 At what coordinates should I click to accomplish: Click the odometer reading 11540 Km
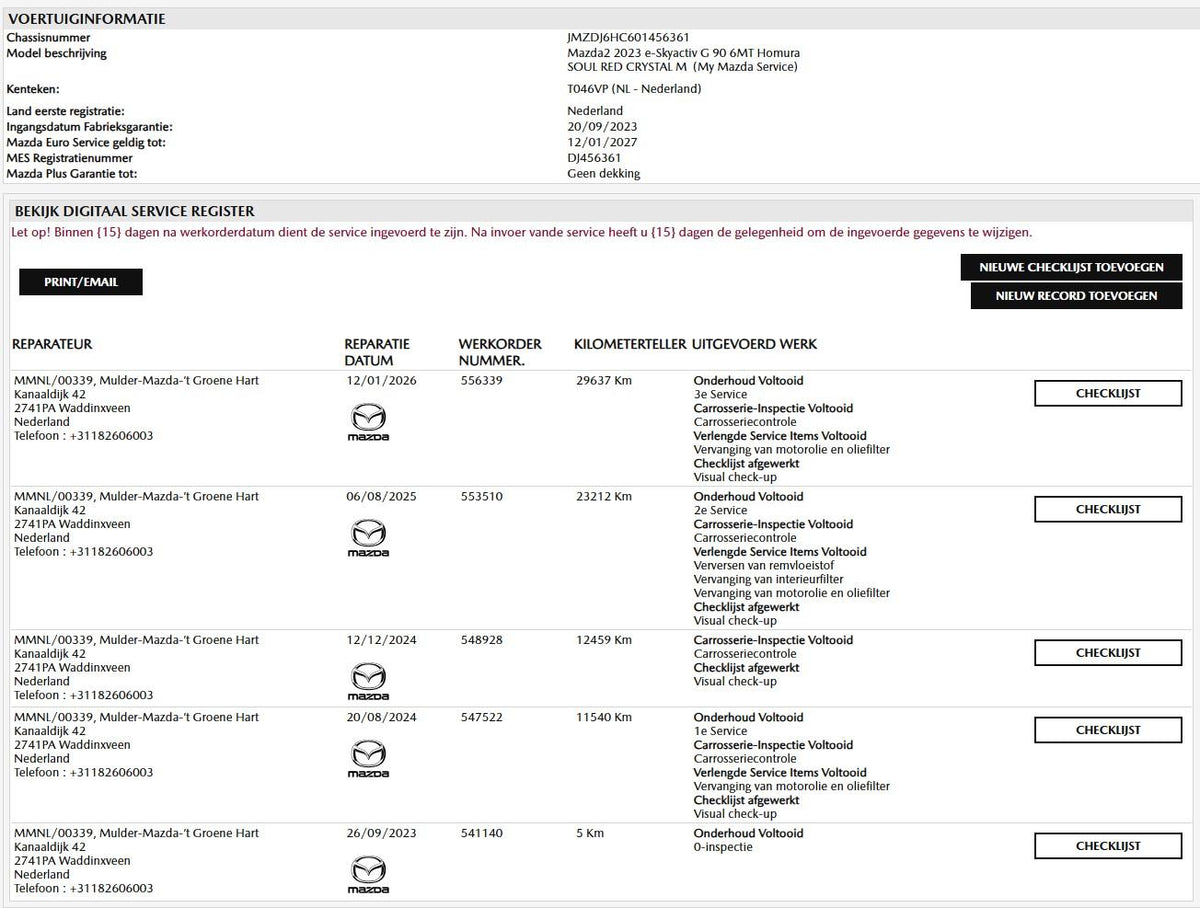pyautogui.click(x=604, y=718)
